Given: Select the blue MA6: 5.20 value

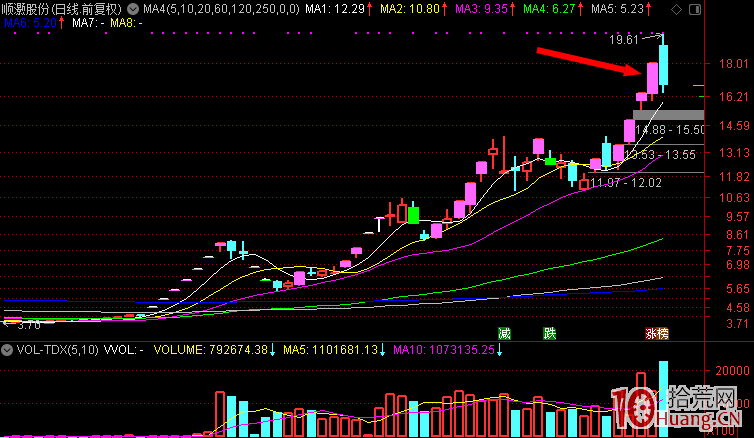Looking at the screenshot, I should coord(30,23).
